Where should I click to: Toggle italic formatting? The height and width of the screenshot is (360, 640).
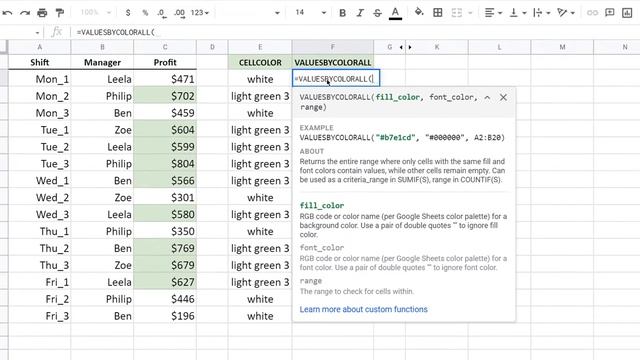pyautogui.click(x=360, y=13)
